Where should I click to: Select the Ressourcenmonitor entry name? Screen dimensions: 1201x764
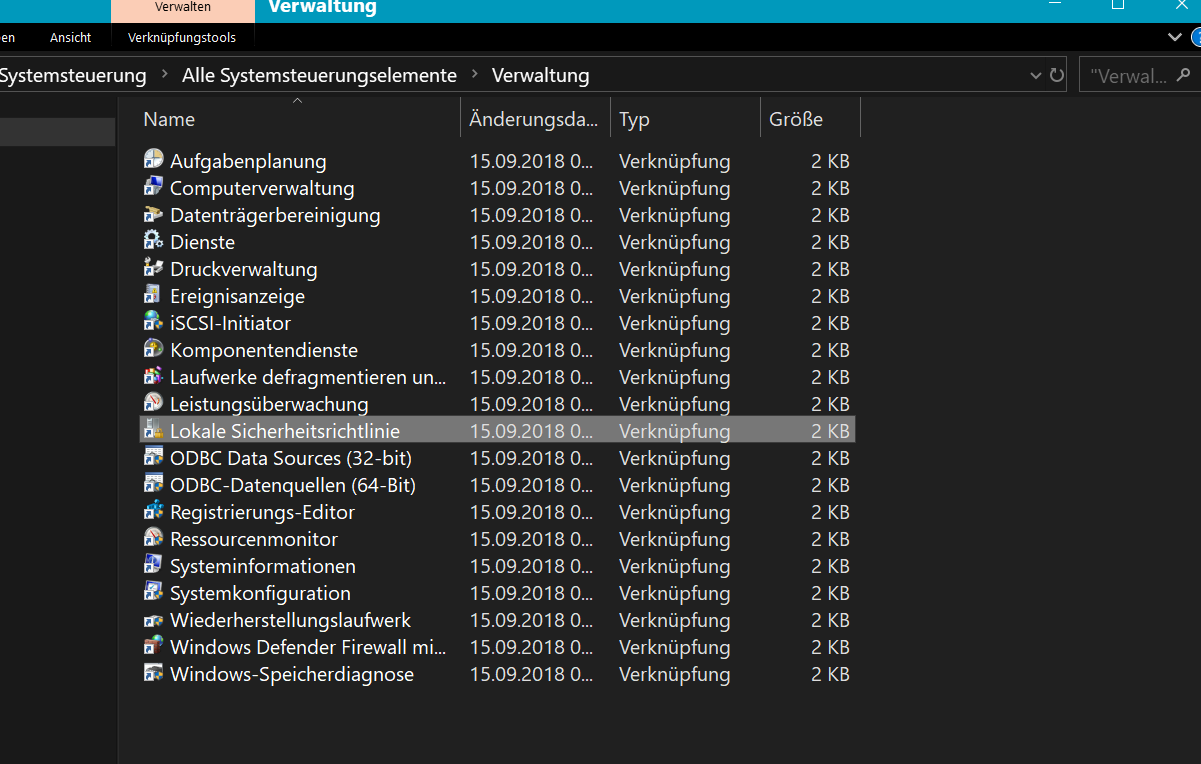coord(254,539)
